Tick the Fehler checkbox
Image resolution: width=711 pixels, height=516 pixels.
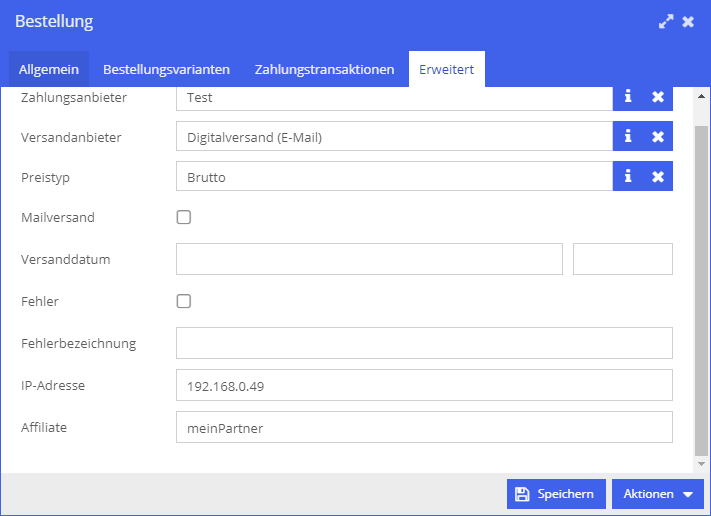(x=184, y=301)
